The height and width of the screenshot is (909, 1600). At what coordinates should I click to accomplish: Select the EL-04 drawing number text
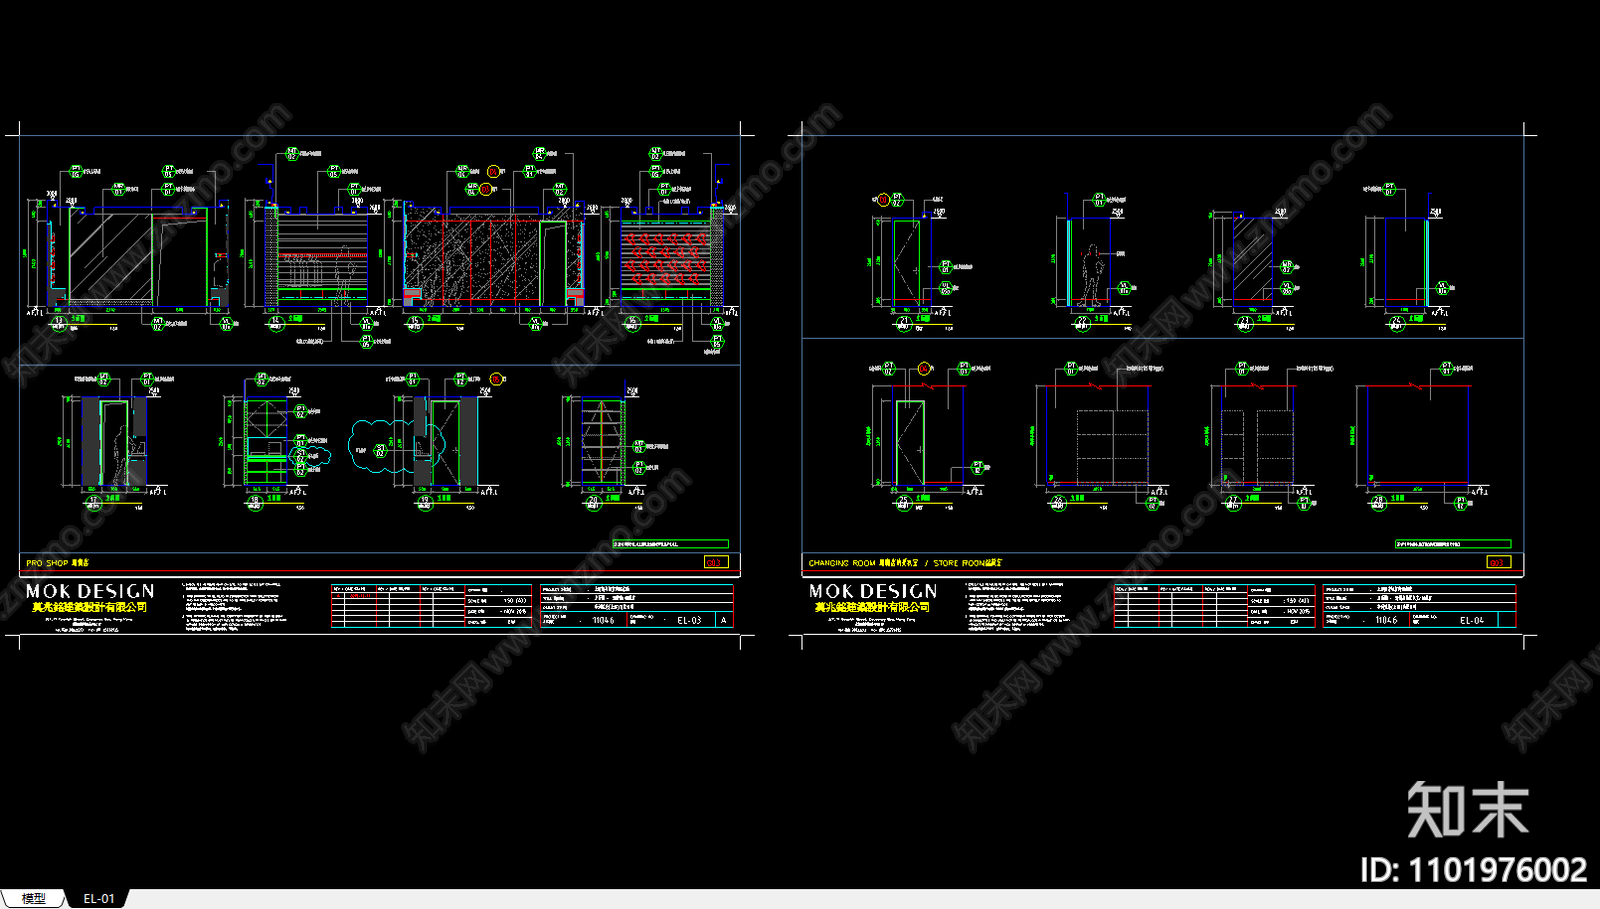pyautogui.click(x=1472, y=621)
